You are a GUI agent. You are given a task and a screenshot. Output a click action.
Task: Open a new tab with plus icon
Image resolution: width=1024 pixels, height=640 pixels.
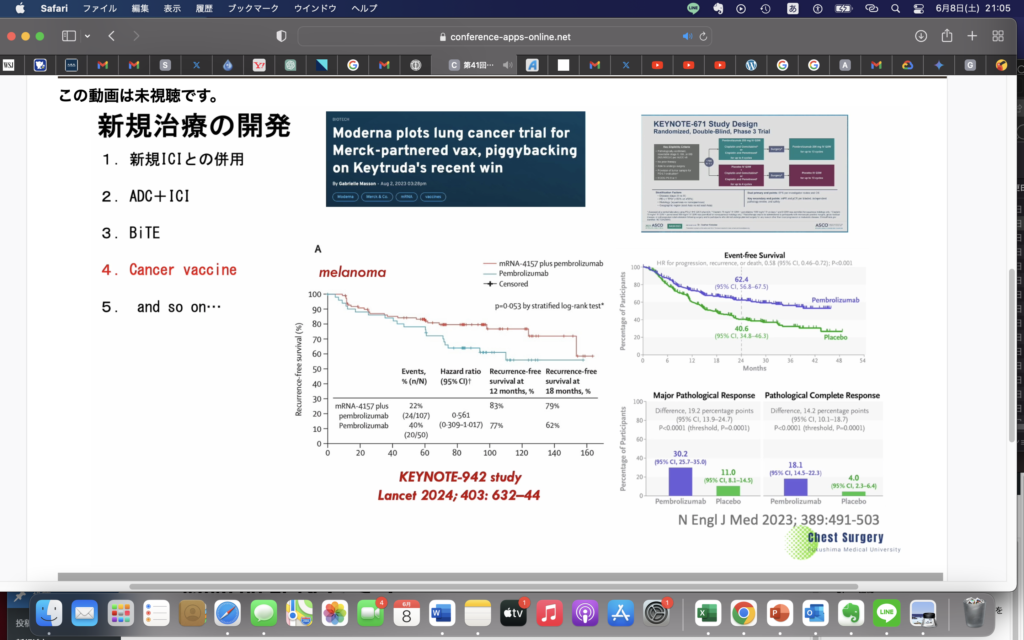972,36
